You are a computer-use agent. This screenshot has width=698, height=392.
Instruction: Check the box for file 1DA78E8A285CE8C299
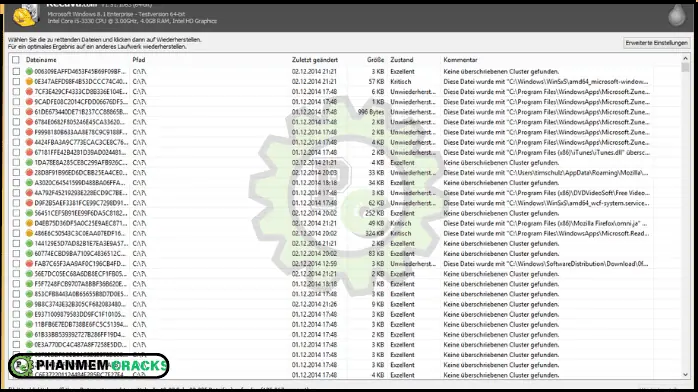point(16,162)
